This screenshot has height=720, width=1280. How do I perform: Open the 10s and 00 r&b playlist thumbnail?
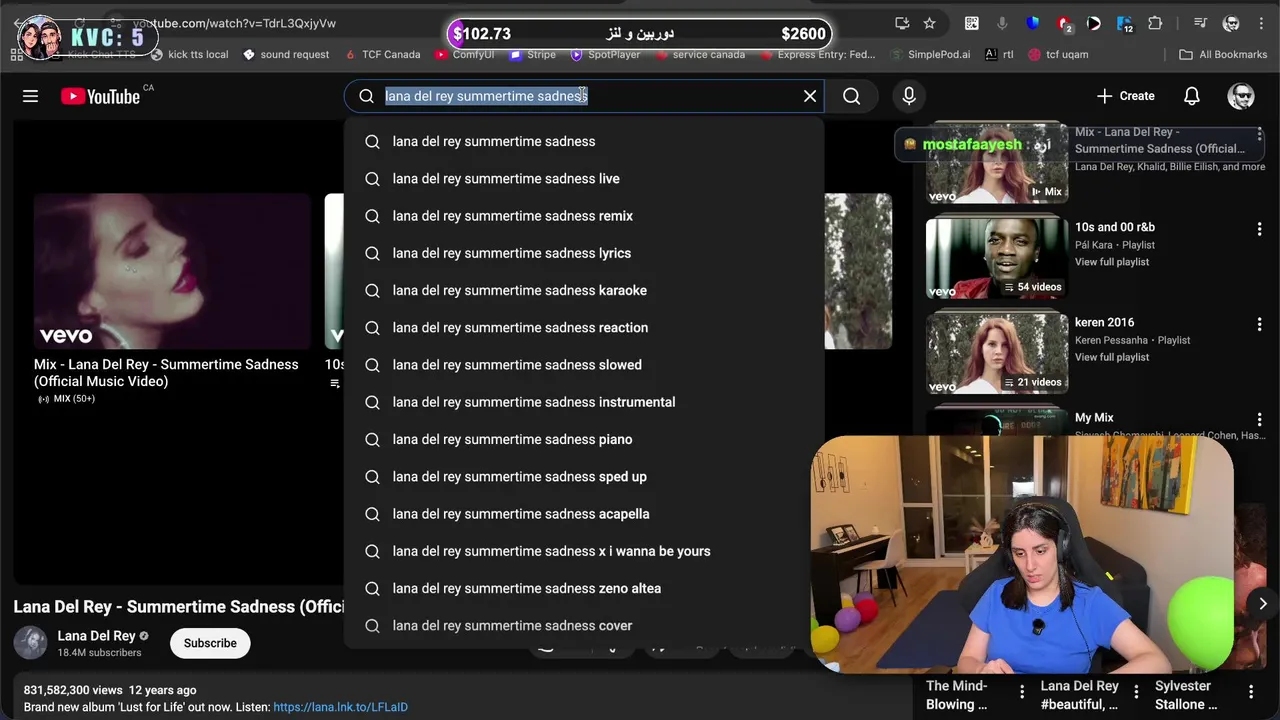click(x=997, y=258)
